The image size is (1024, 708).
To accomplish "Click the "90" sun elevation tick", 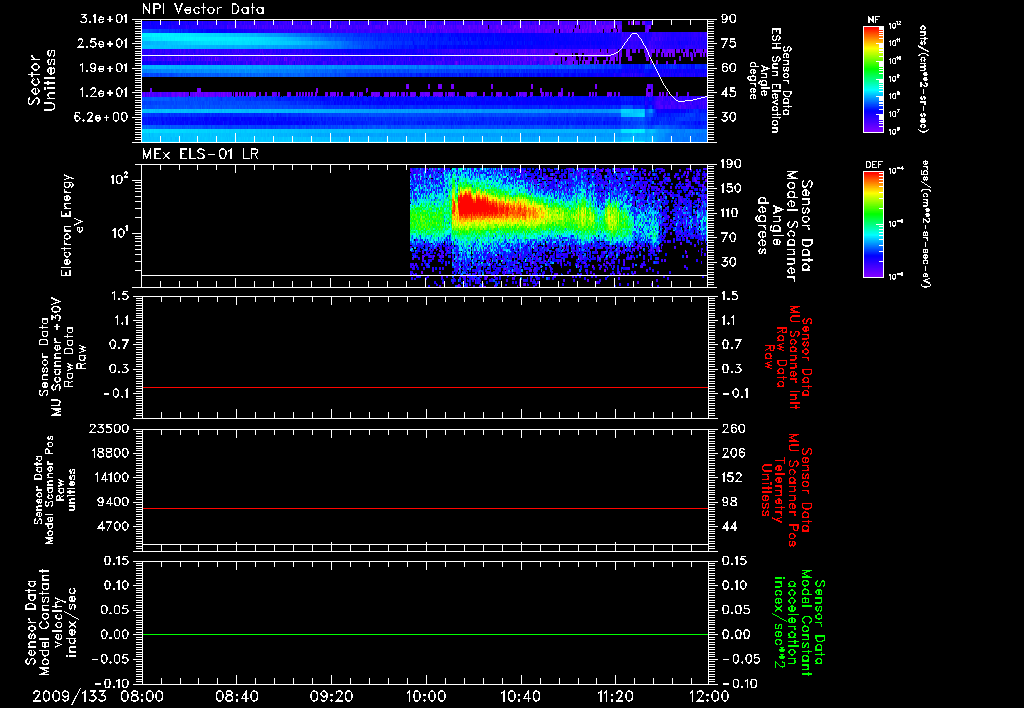I will coord(729,19).
